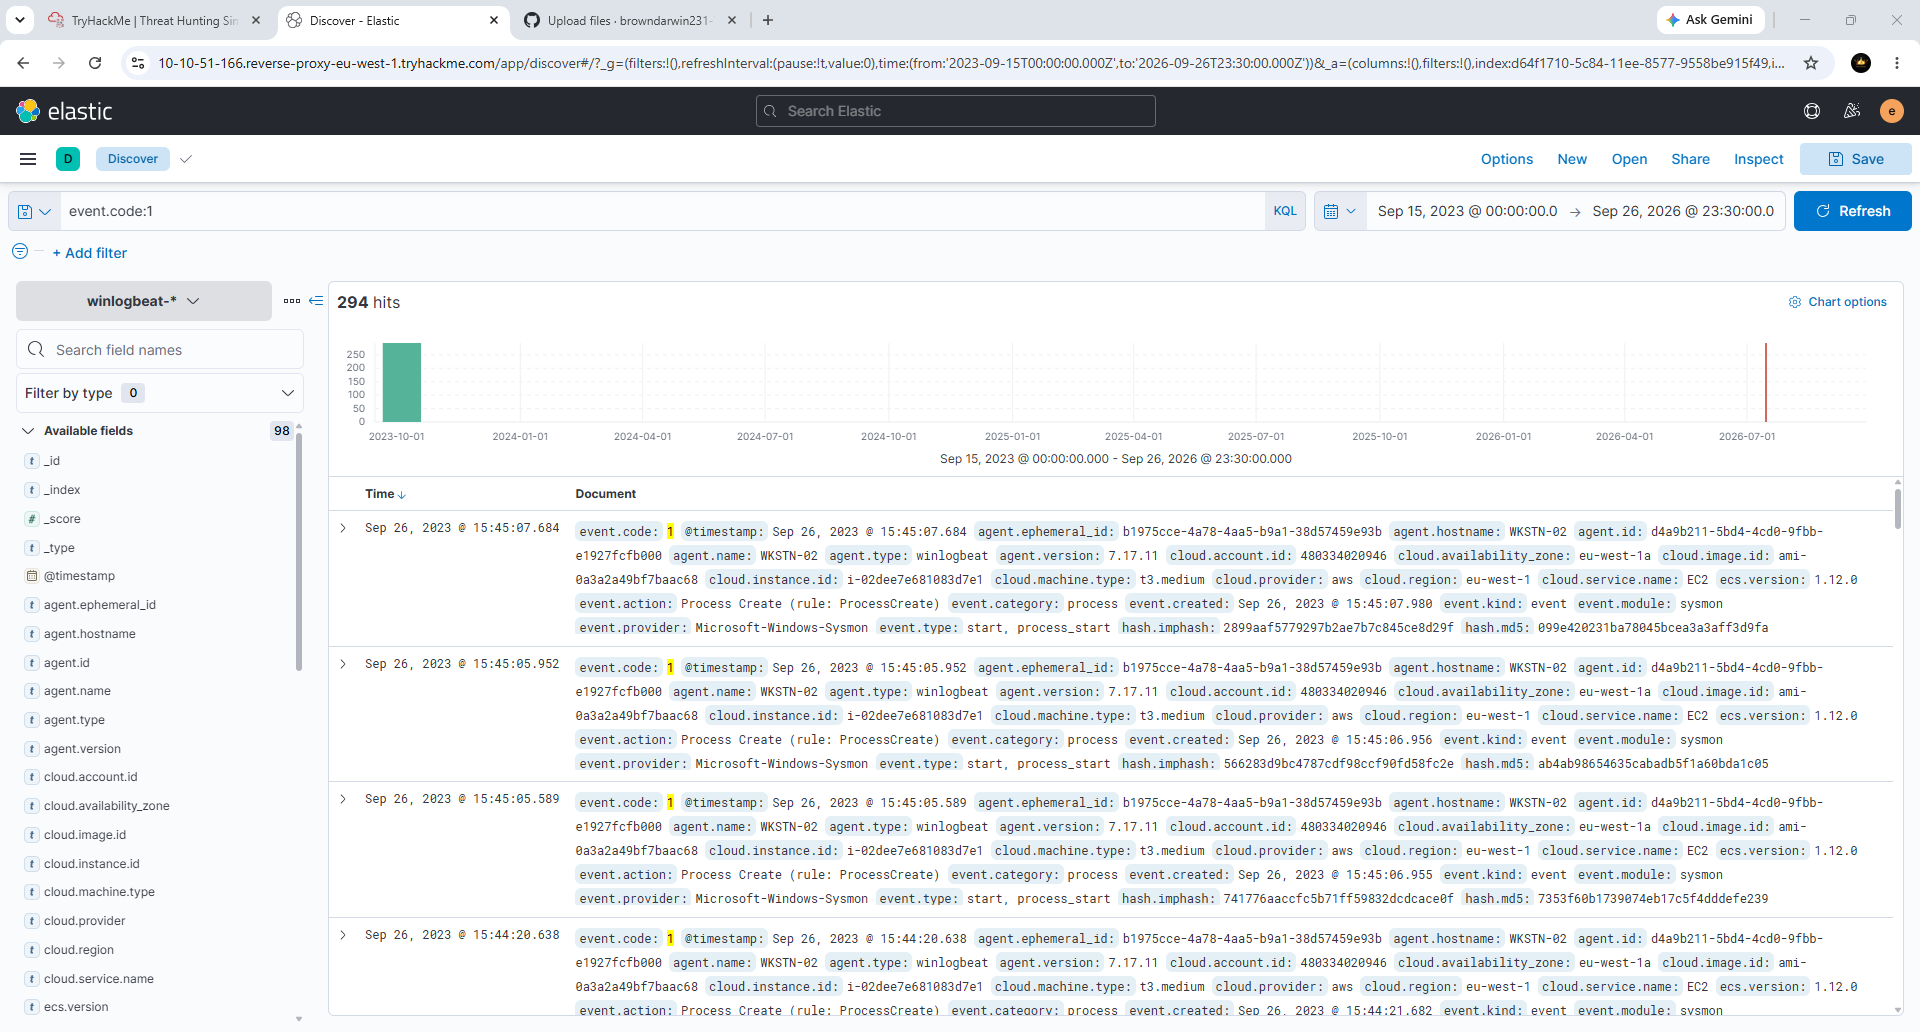Select cloud.instance.id field
Viewport: 1920px width, 1032px height.
[x=92, y=864]
